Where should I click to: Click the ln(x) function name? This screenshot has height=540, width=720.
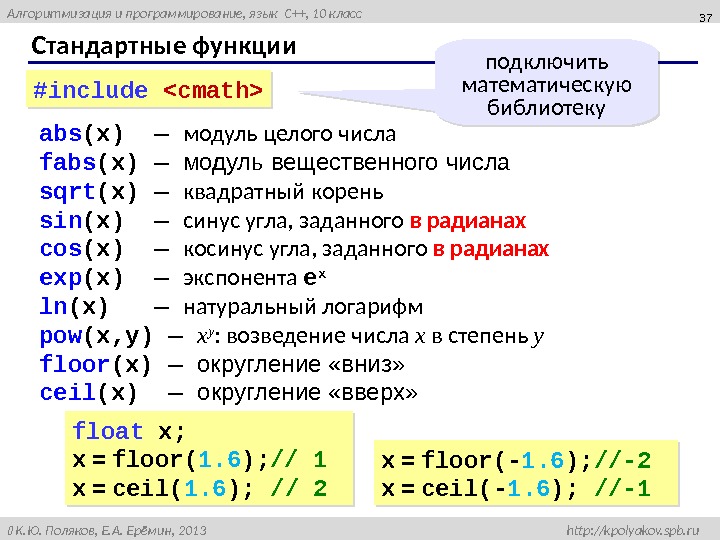click(x=74, y=306)
